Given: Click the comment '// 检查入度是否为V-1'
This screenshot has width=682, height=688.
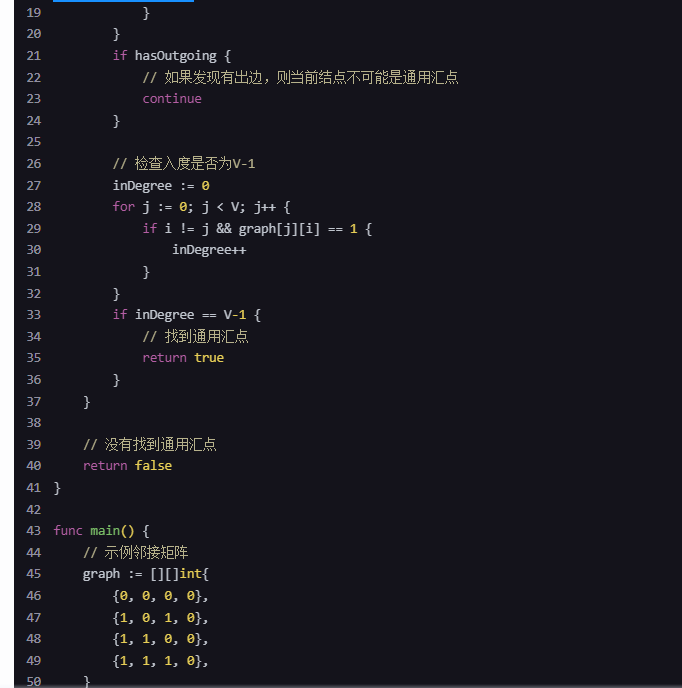Looking at the screenshot, I should (x=184, y=164).
